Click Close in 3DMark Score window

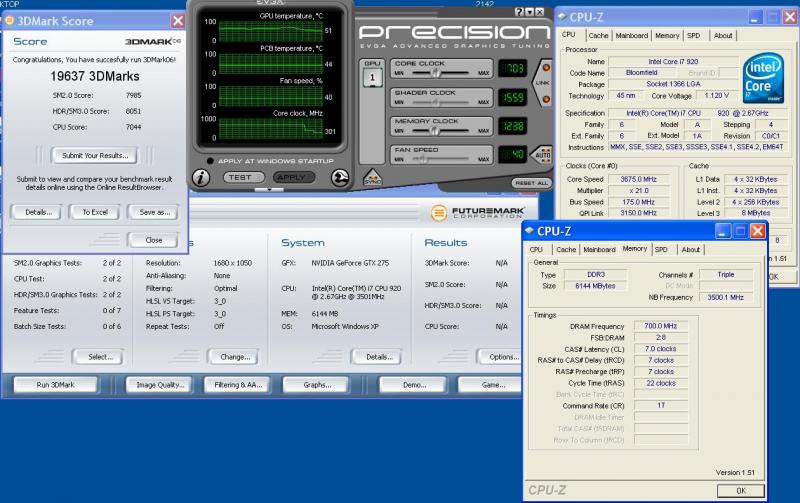coord(154,240)
